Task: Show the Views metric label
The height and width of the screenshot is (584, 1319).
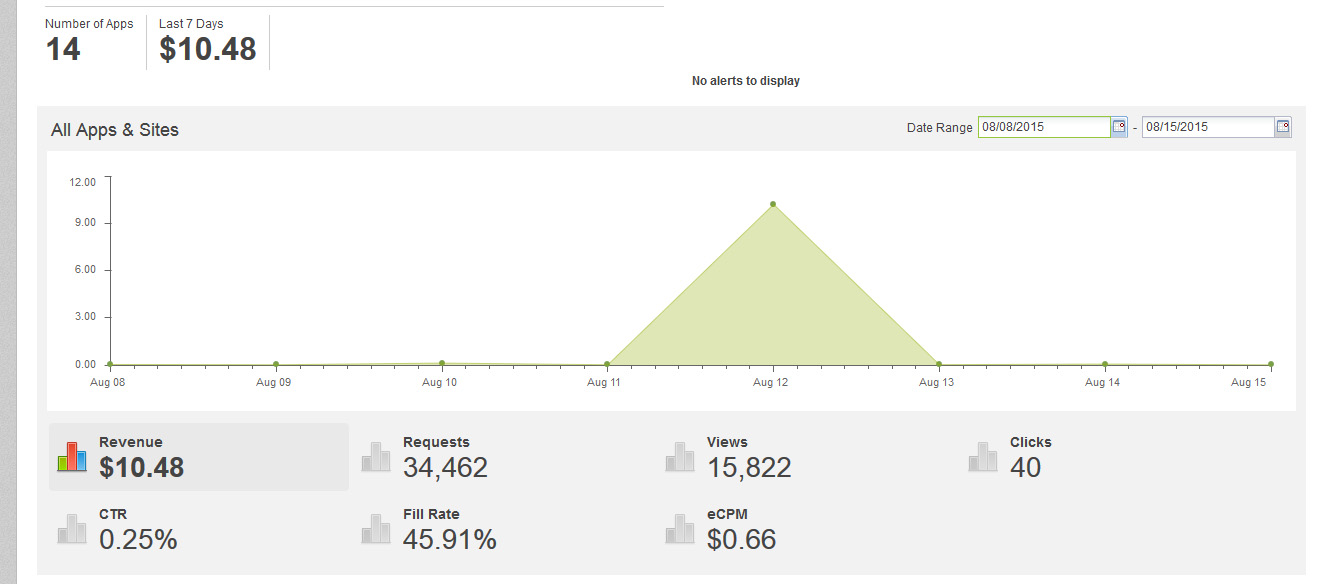Action: tap(727, 442)
